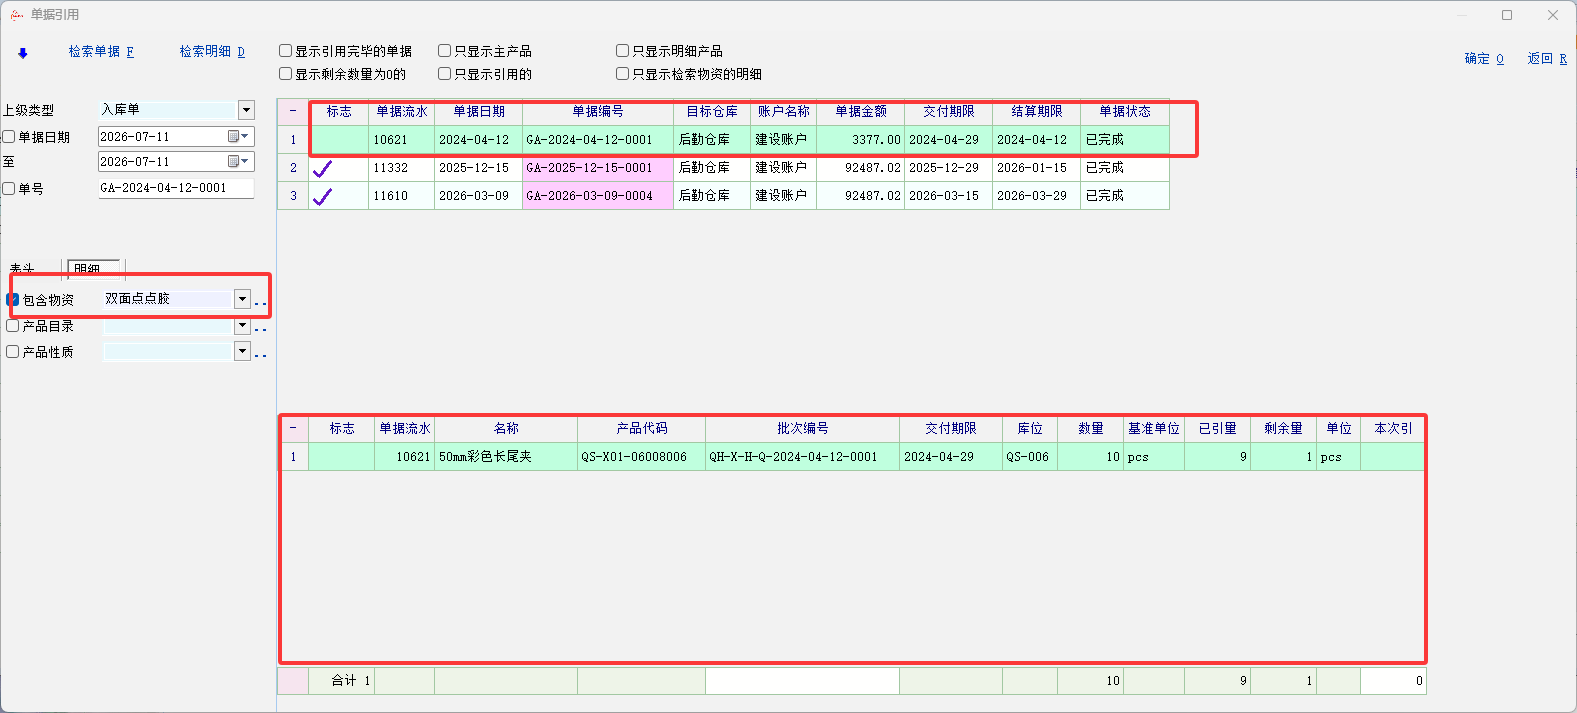Select cell GA-2026-03-09-0004

click(598, 196)
